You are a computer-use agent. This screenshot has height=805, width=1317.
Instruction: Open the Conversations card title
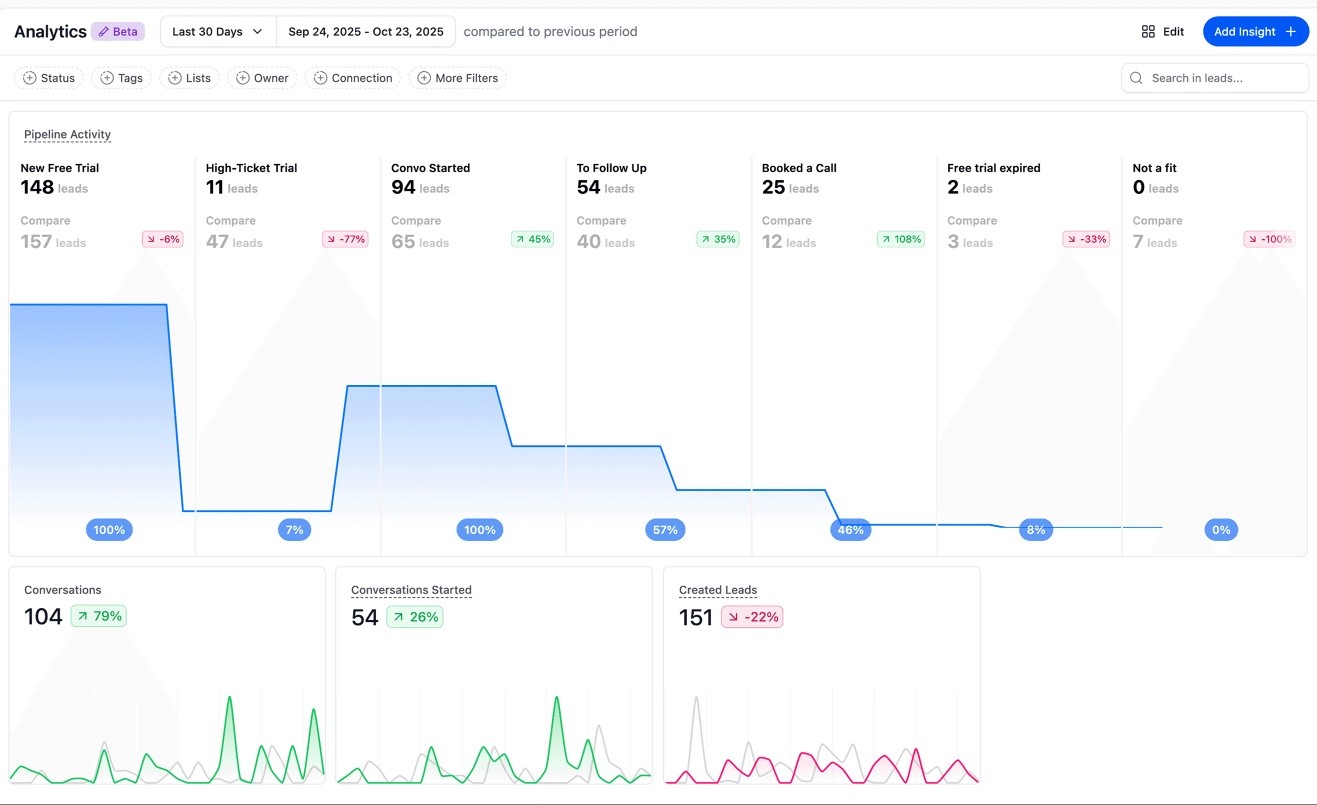[x=63, y=590]
